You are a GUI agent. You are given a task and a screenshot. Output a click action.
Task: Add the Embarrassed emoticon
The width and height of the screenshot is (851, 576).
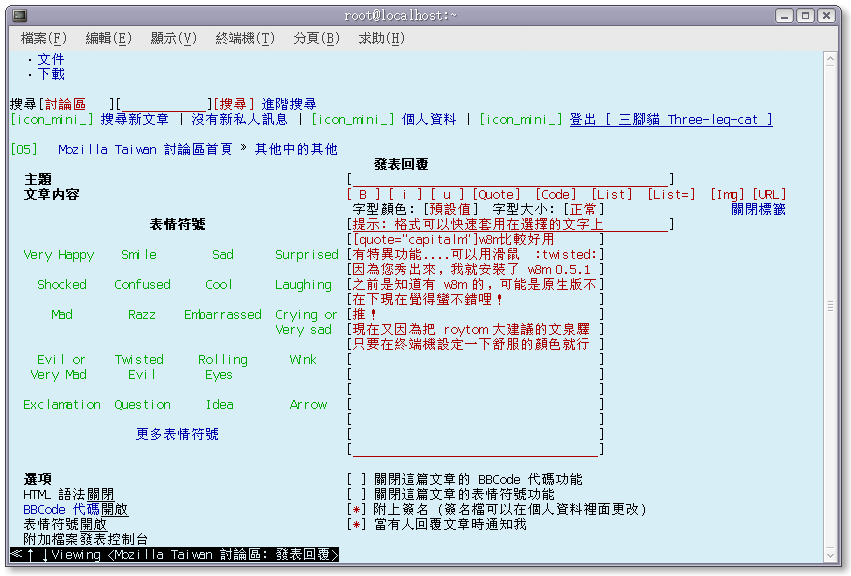click(x=222, y=315)
